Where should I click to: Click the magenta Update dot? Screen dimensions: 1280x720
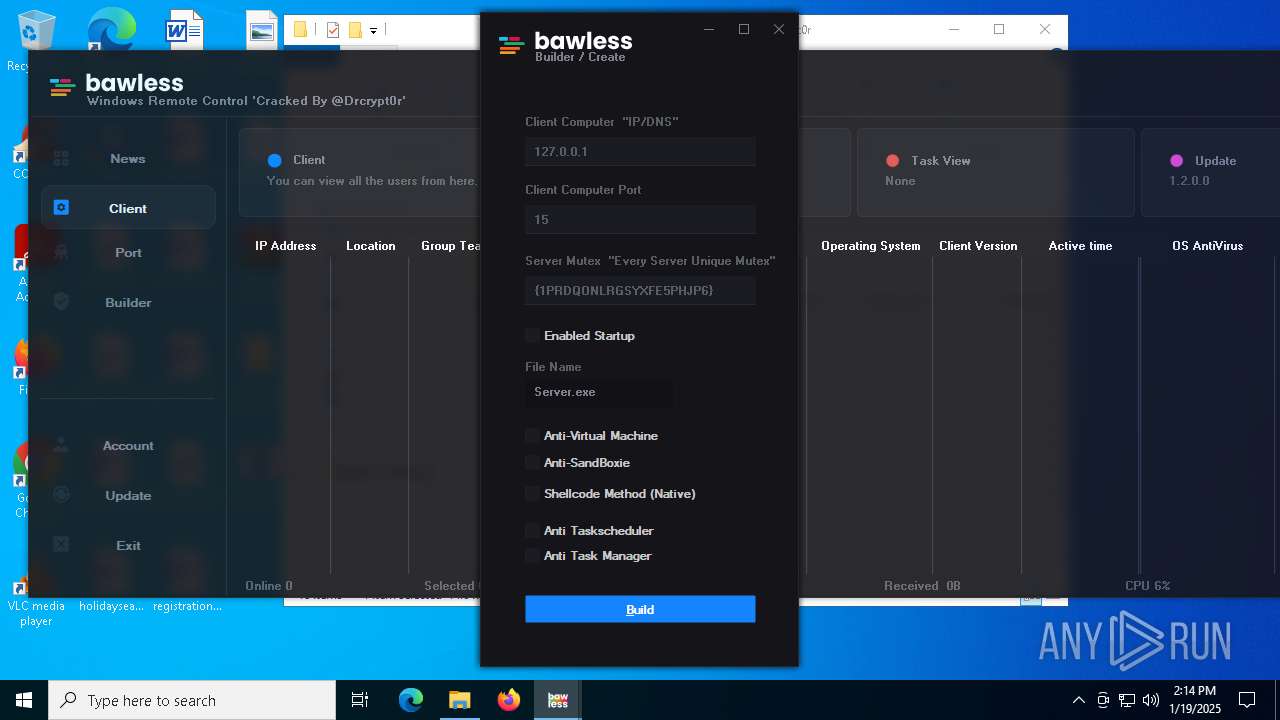(x=1176, y=160)
